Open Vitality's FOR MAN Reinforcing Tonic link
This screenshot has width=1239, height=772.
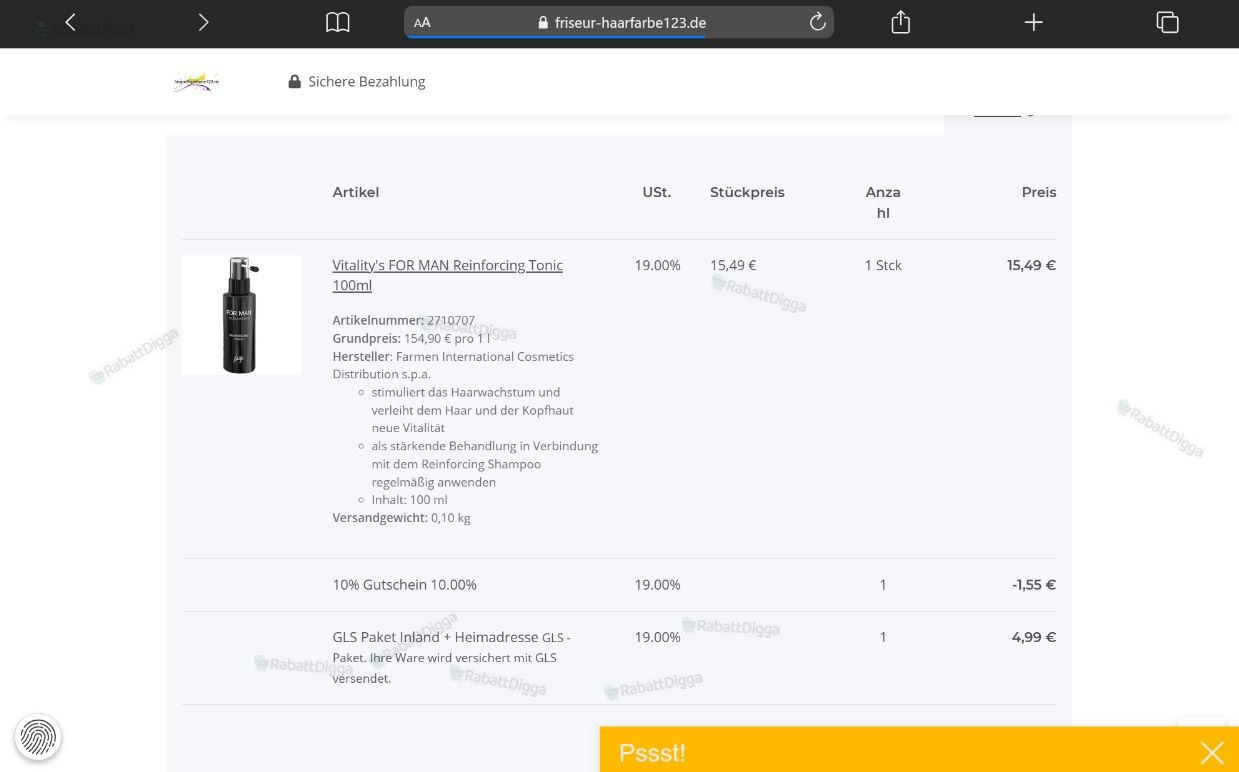pyautogui.click(x=447, y=275)
